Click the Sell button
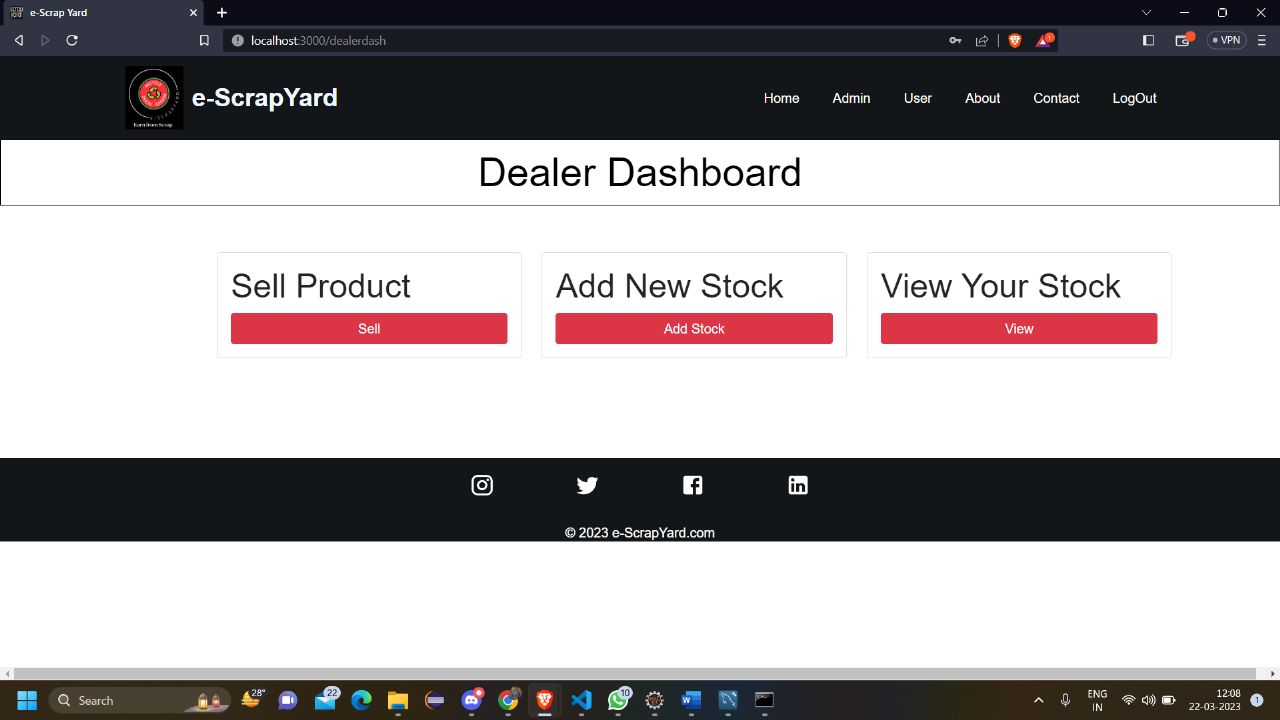1280x720 pixels. click(369, 328)
